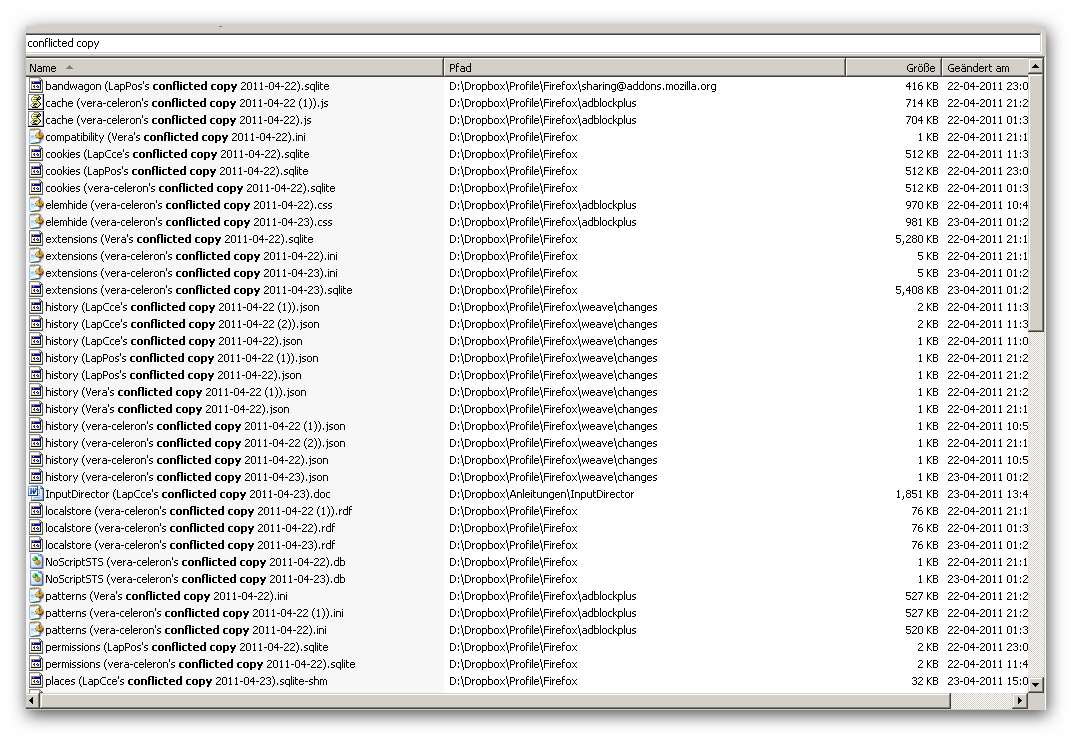The width and height of the screenshot is (1072, 736).
Task: Select localstore (vera-celeron's conflicted copy 2011-04-22).rdf
Action: point(190,528)
